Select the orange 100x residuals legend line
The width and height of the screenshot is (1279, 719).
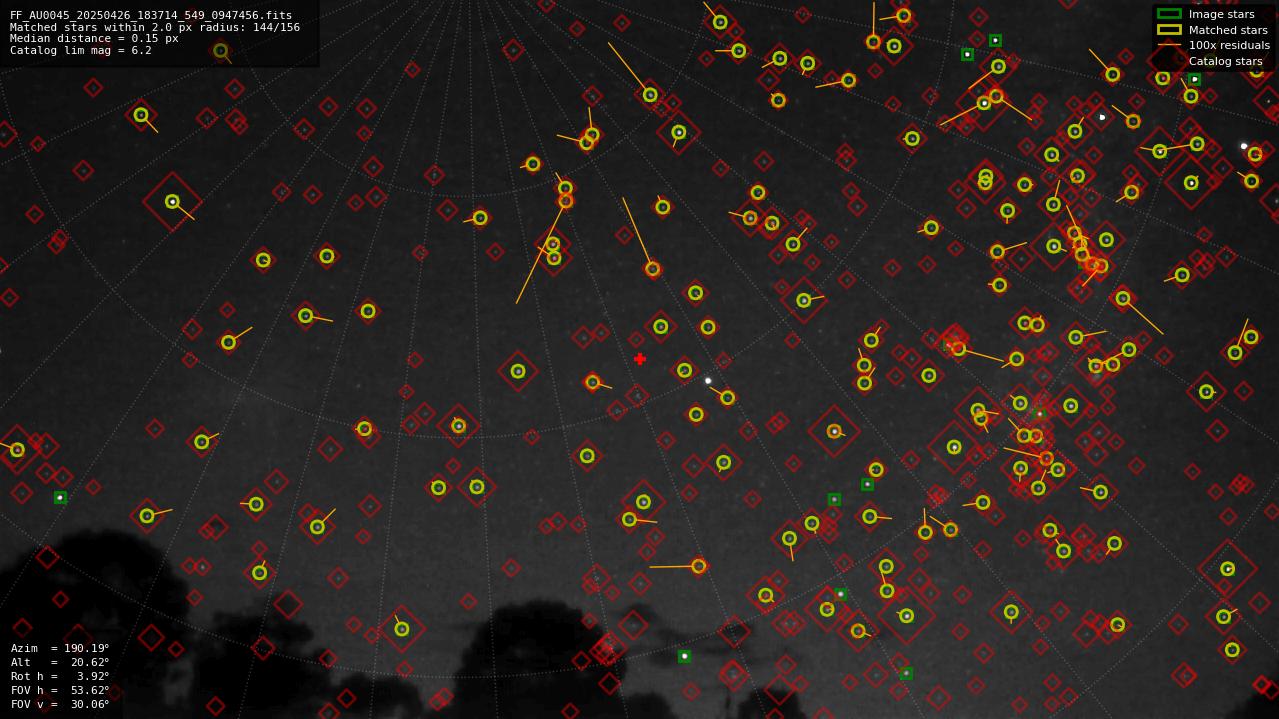pos(1169,45)
